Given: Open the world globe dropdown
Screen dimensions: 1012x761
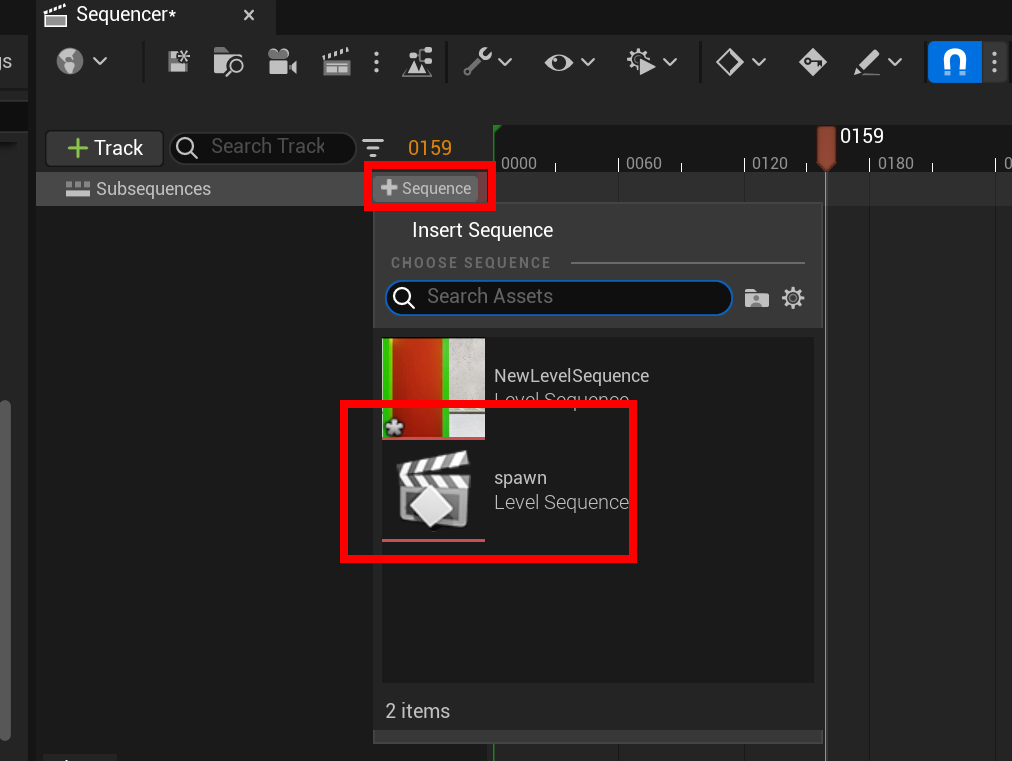Looking at the screenshot, I should coord(81,62).
